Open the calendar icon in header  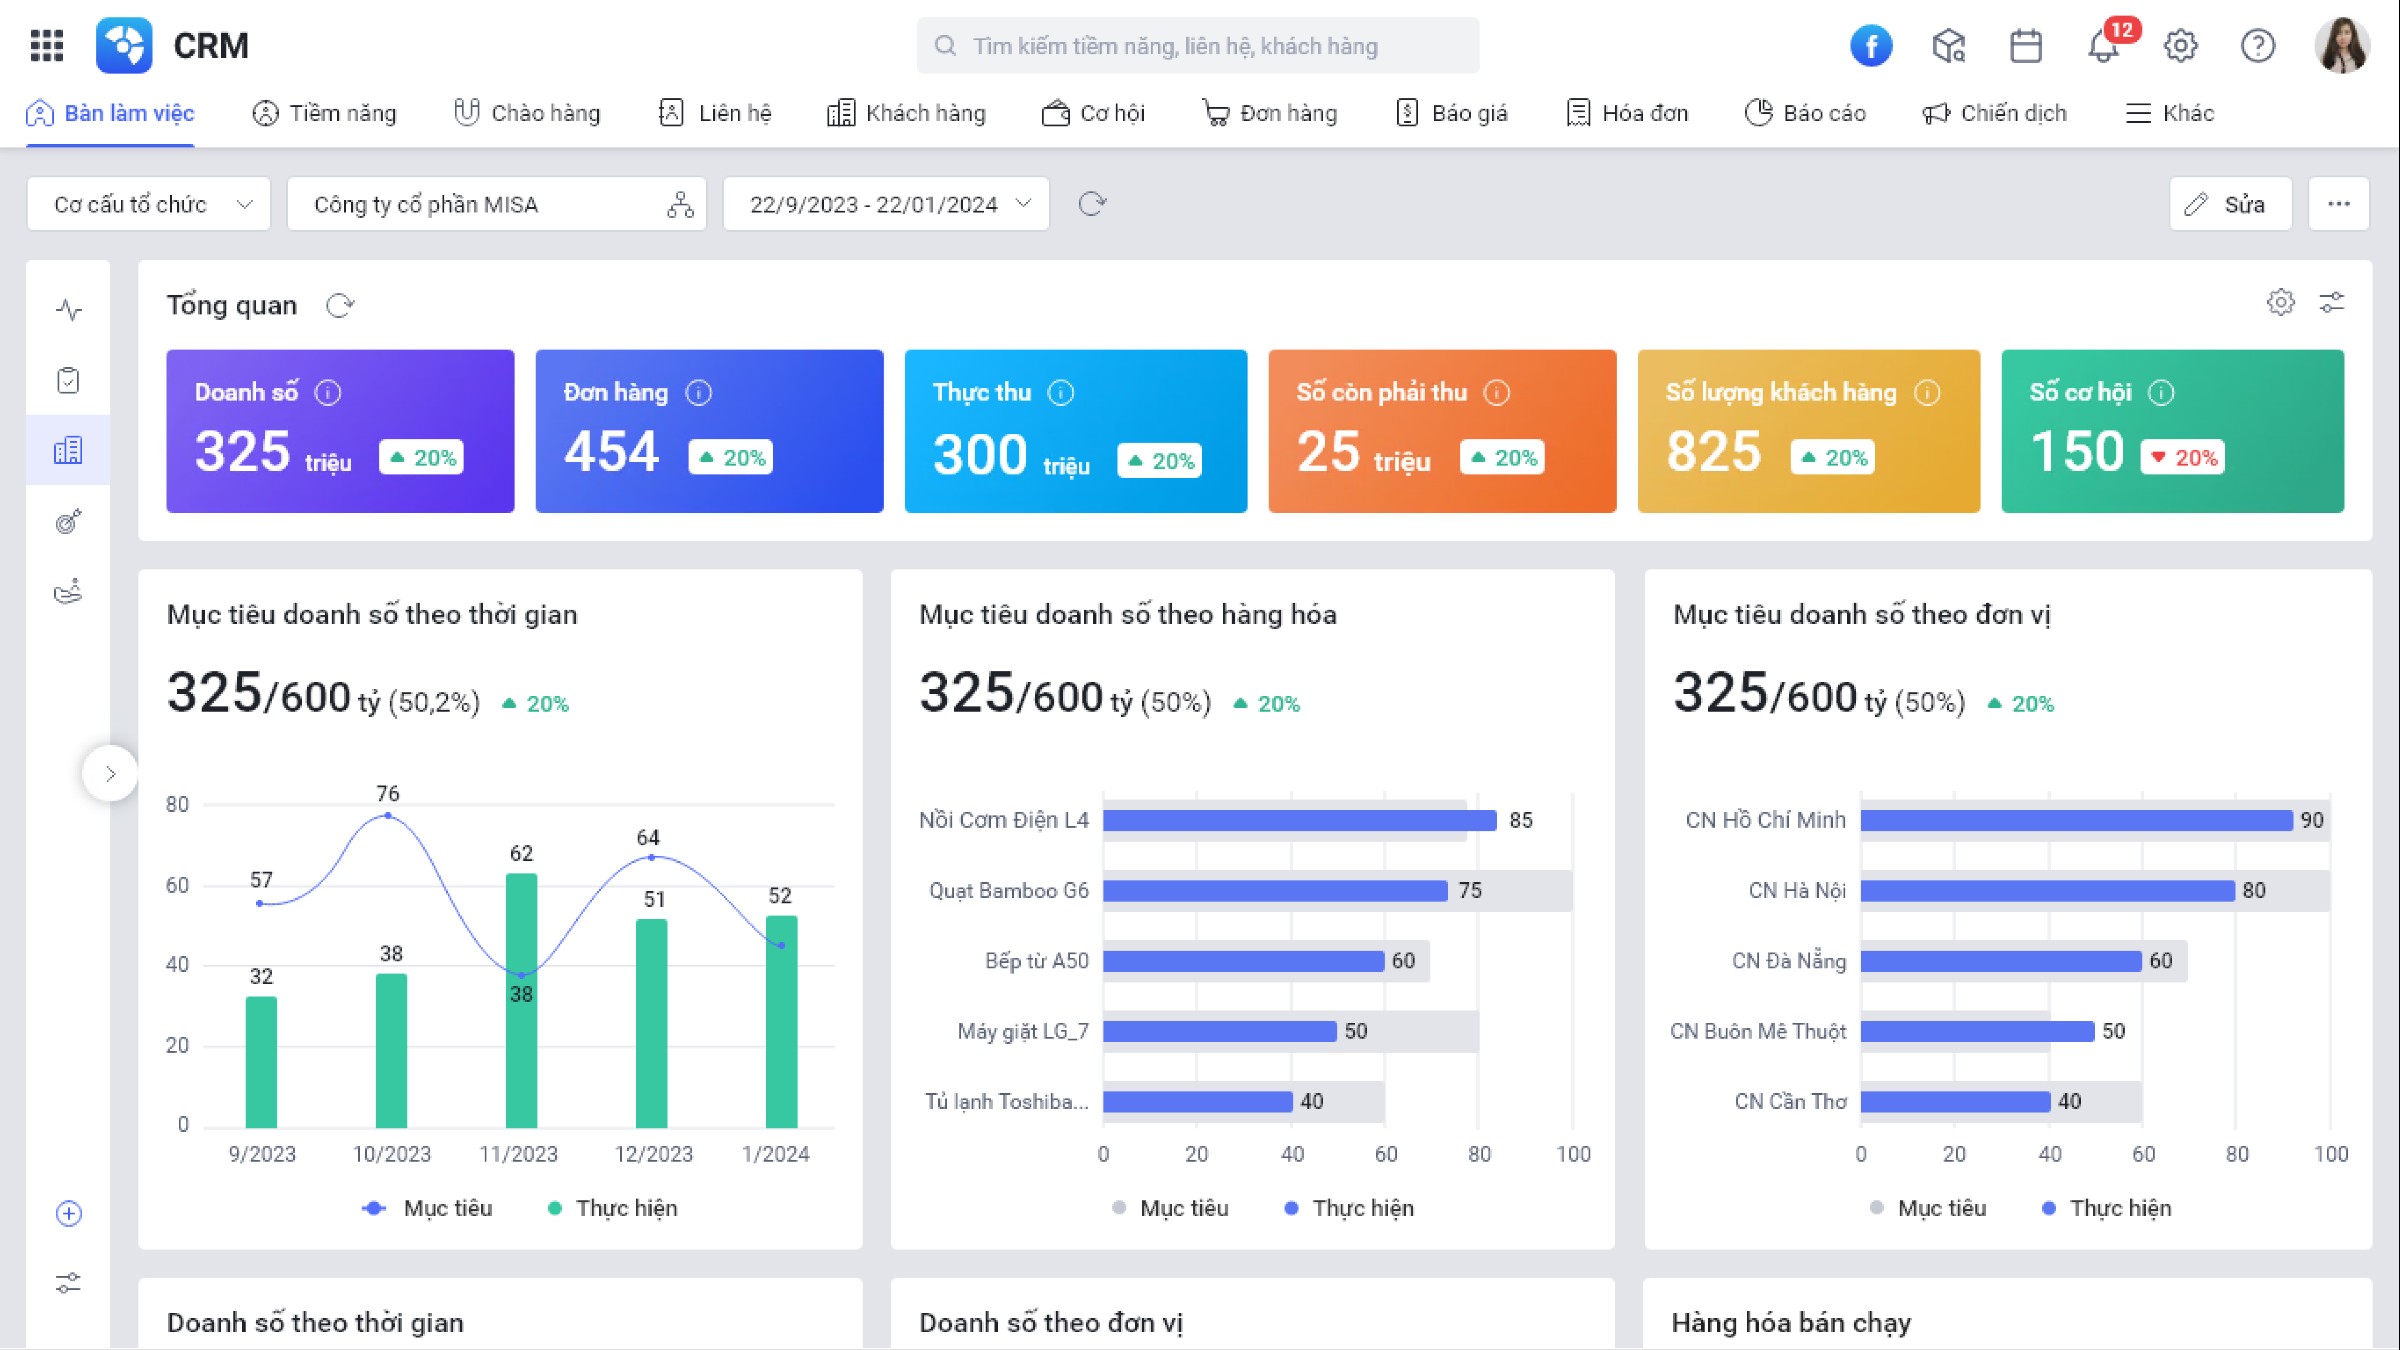[2026, 46]
